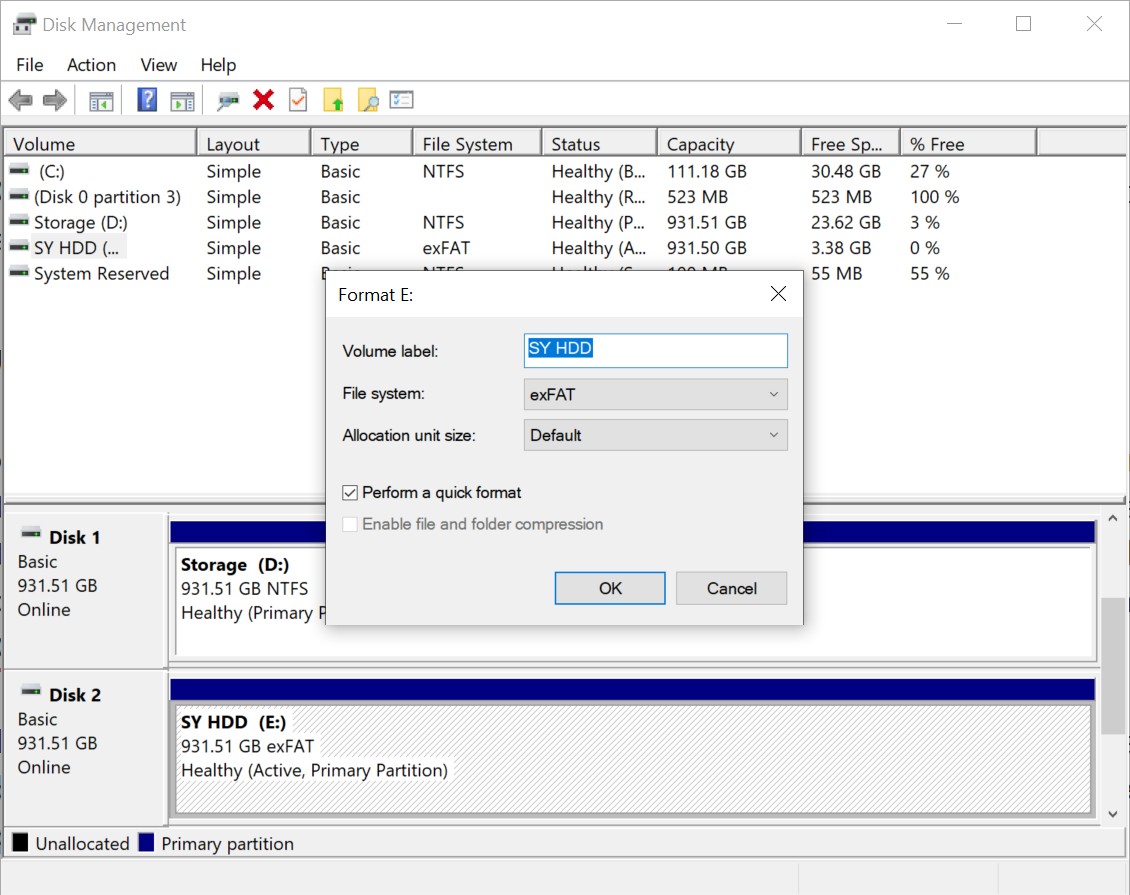The height and width of the screenshot is (895, 1130).
Task: Open the Action menu
Action: click(91, 65)
